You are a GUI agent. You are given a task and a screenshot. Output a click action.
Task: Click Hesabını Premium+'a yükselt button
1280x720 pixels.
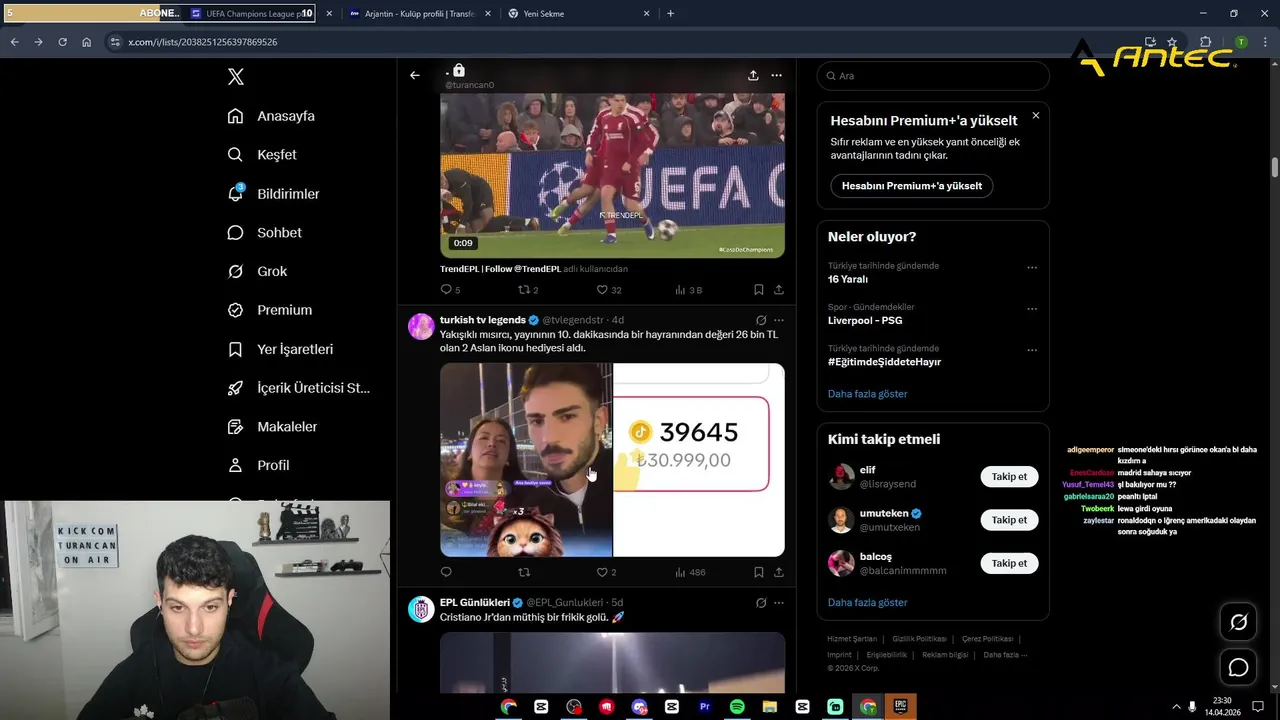coord(911,186)
